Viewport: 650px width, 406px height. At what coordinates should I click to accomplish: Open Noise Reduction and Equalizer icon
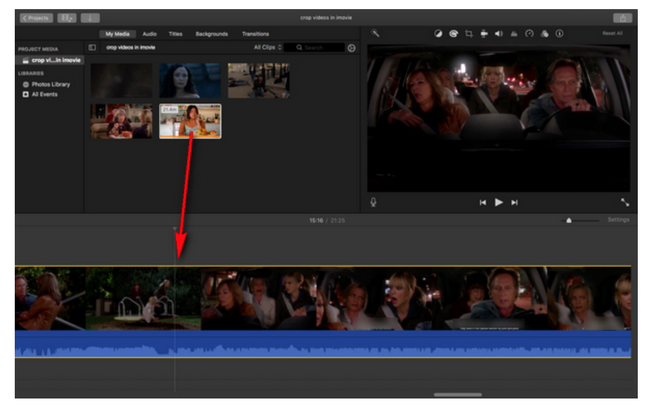(514, 33)
